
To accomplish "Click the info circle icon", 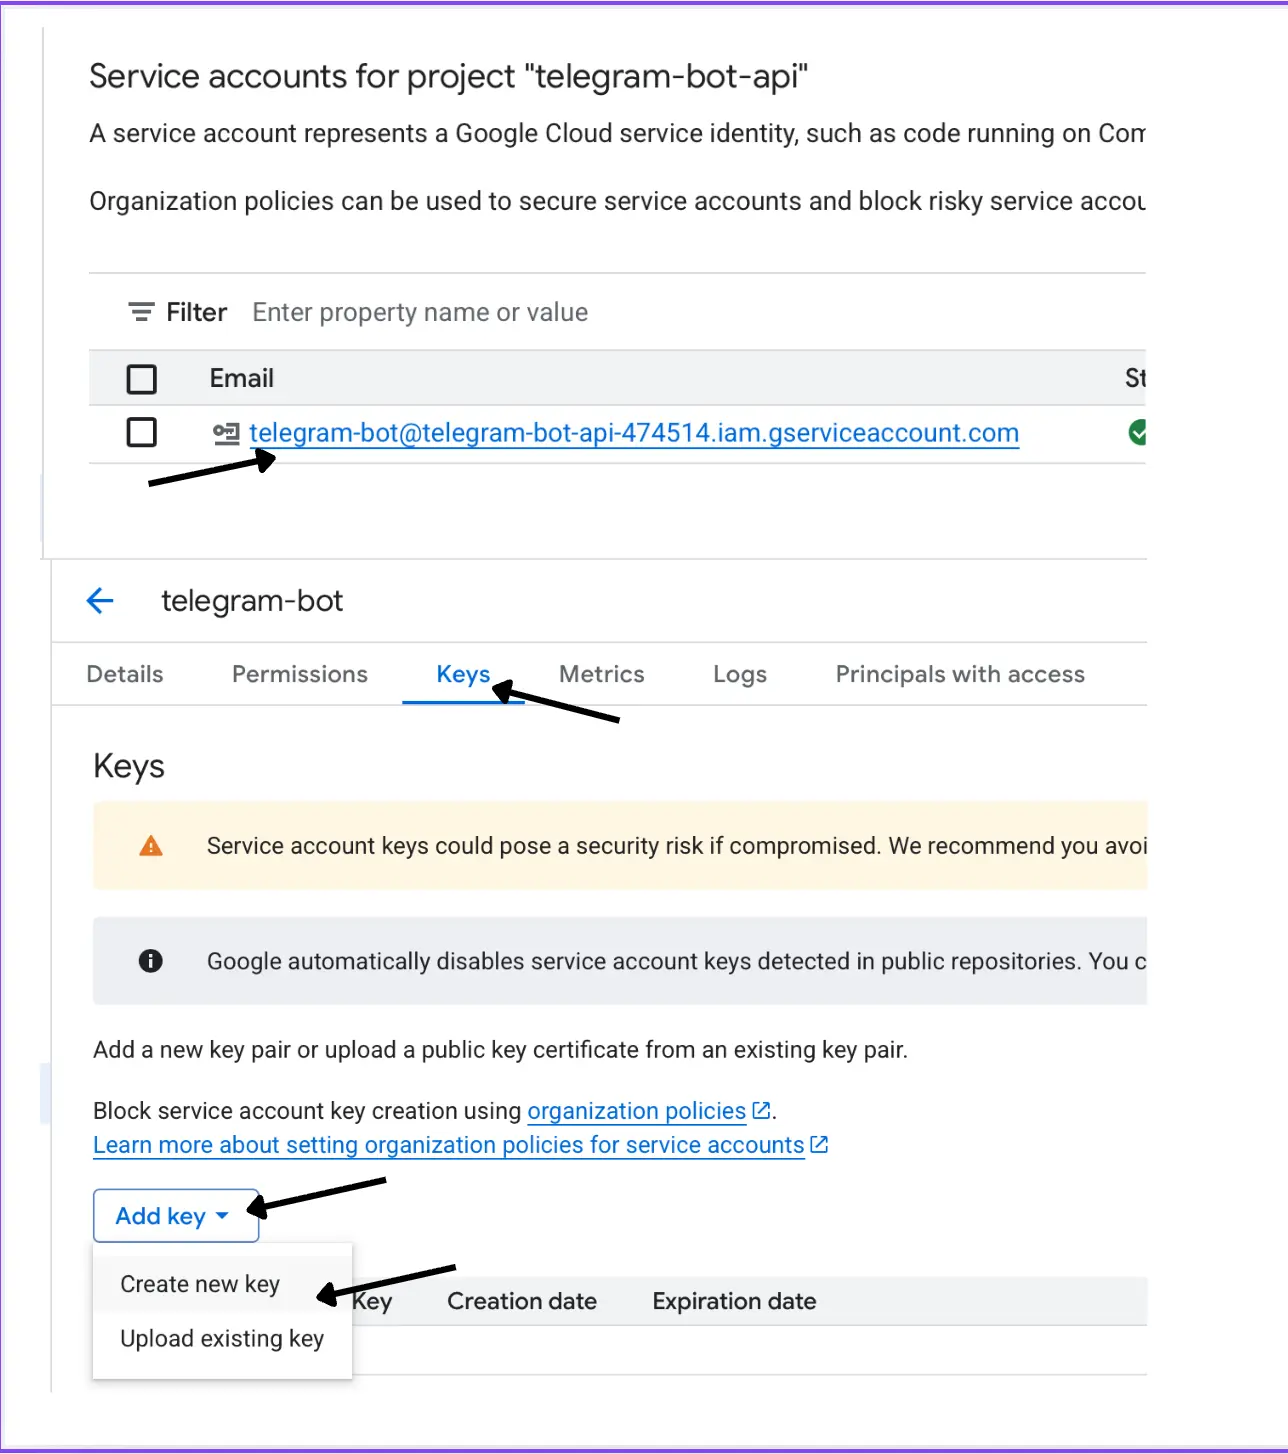I will pyautogui.click(x=151, y=961).
